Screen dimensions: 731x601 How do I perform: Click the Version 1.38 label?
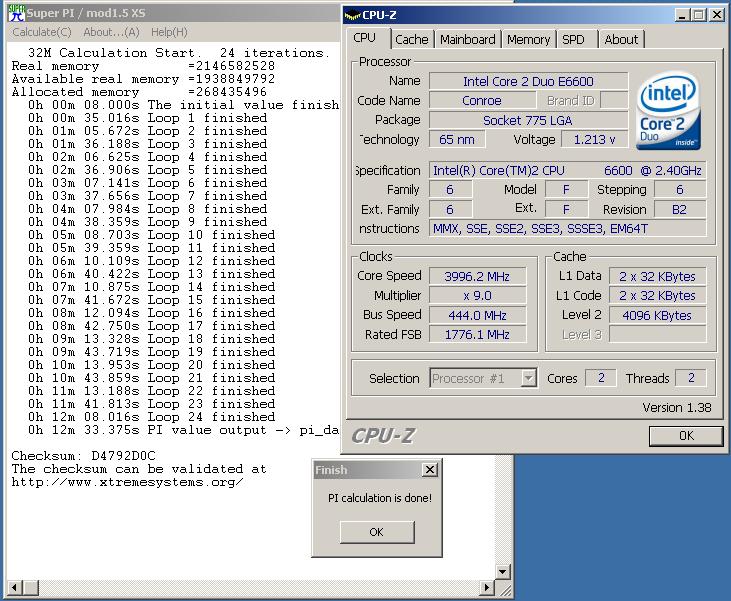coord(677,408)
